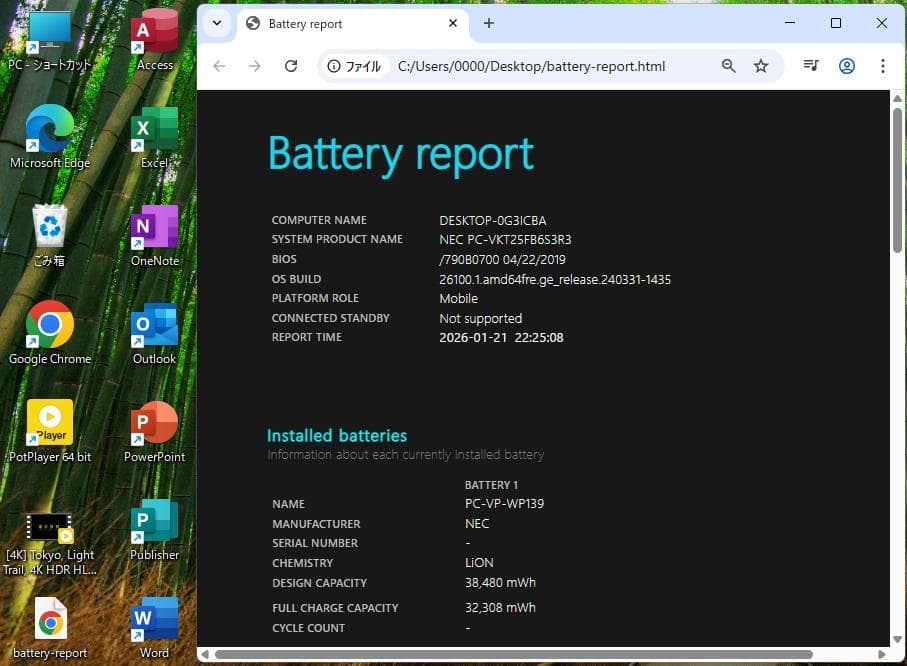Open the media controls panel in Chrome
907x666 pixels.
coord(811,66)
